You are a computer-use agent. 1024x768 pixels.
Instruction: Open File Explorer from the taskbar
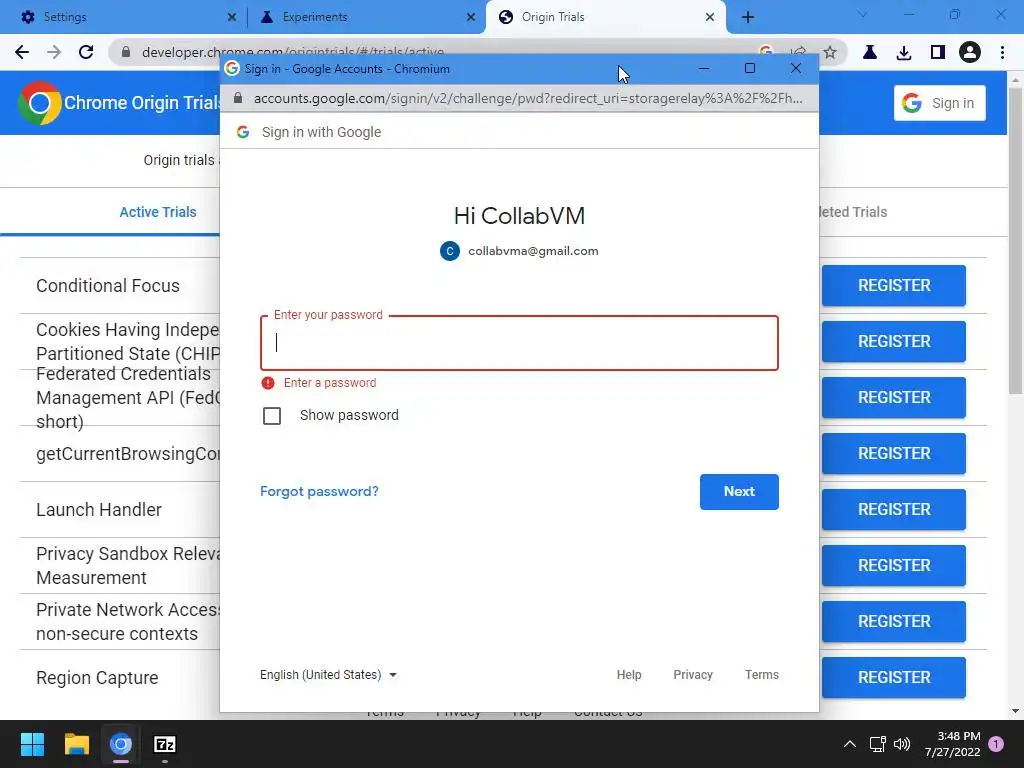pyautogui.click(x=76, y=744)
